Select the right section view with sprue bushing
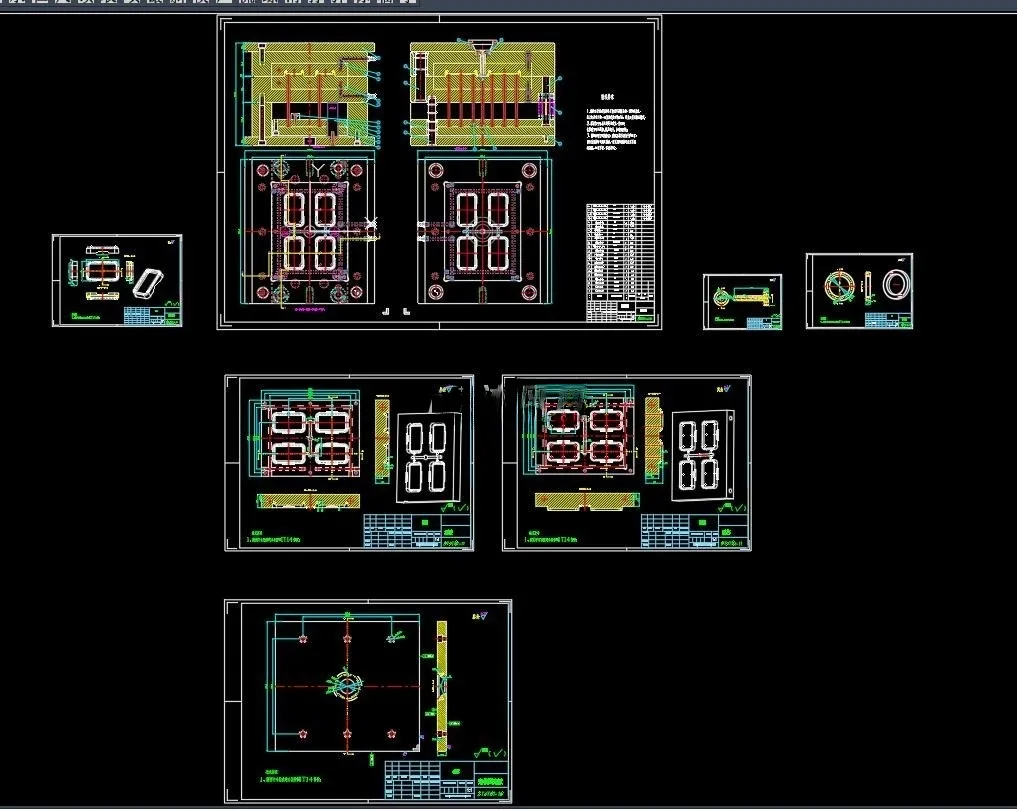Screen dimensions: 1017x810 [482, 93]
